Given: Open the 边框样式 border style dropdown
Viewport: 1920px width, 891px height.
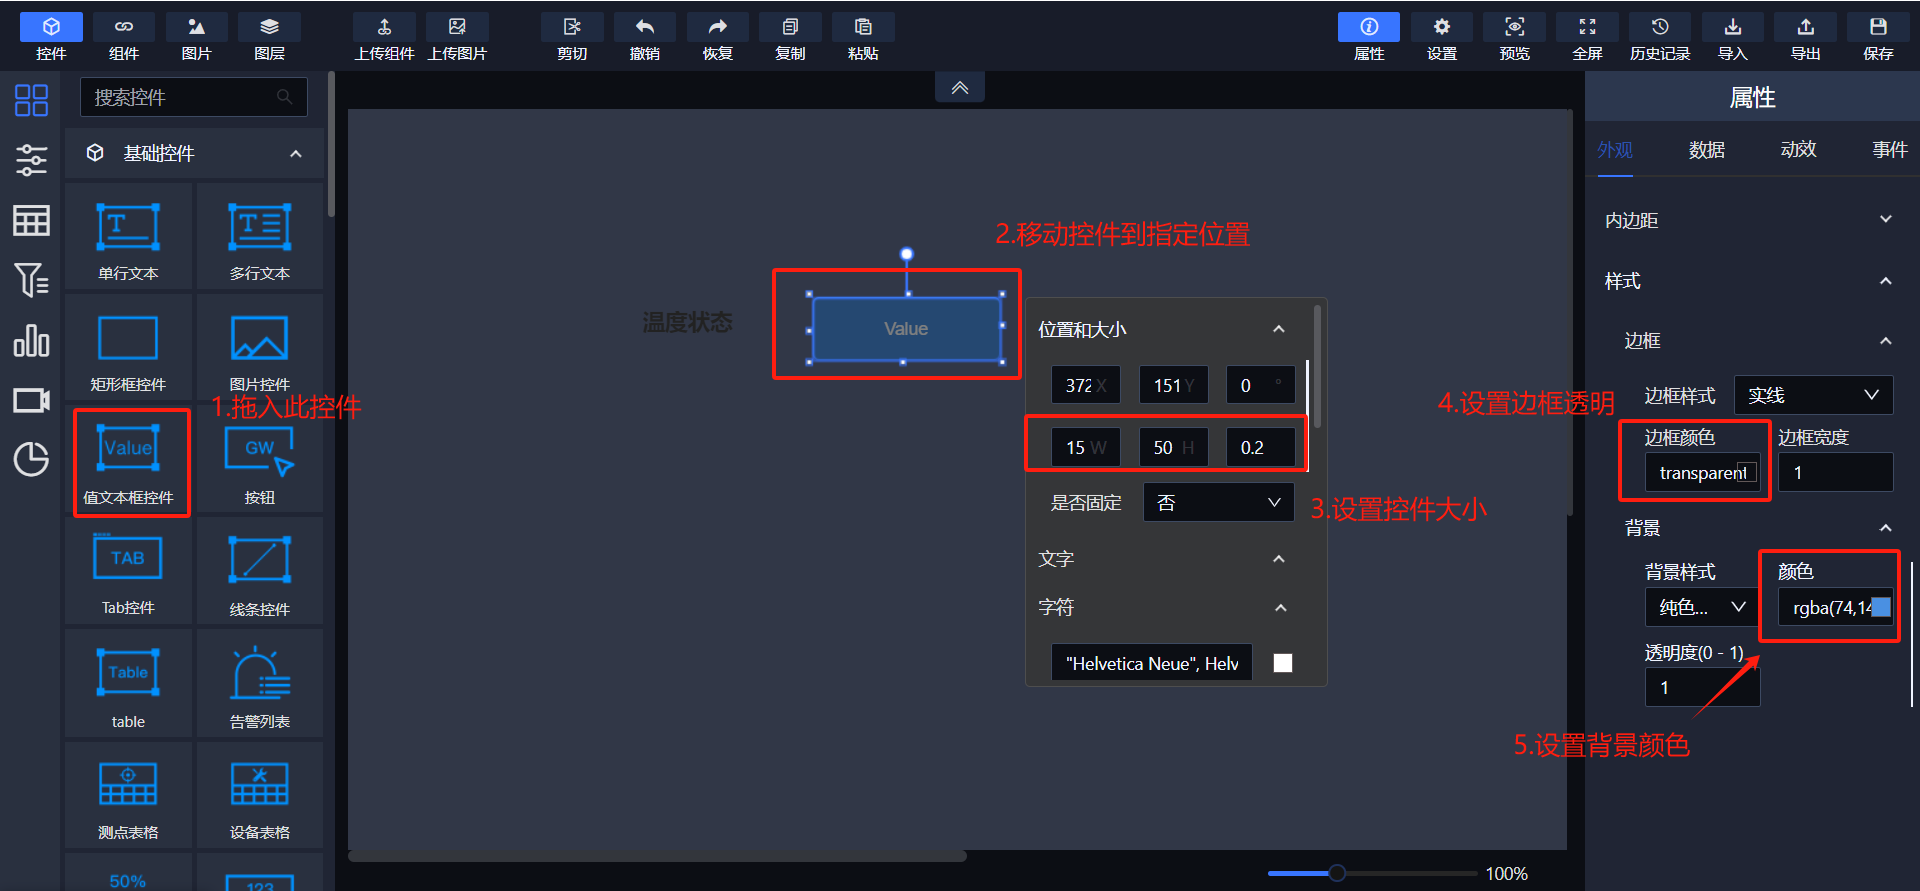Looking at the screenshot, I should pyautogui.click(x=1813, y=395).
